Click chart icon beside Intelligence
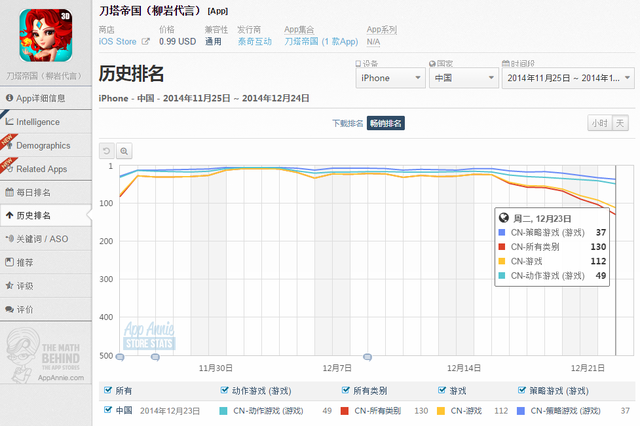Image resolution: width=640 pixels, height=426 pixels. coord(9,122)
